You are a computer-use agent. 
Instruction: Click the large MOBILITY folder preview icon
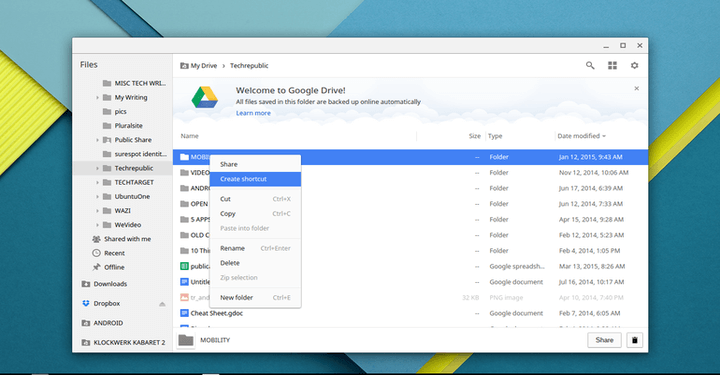tap(186, 340)
